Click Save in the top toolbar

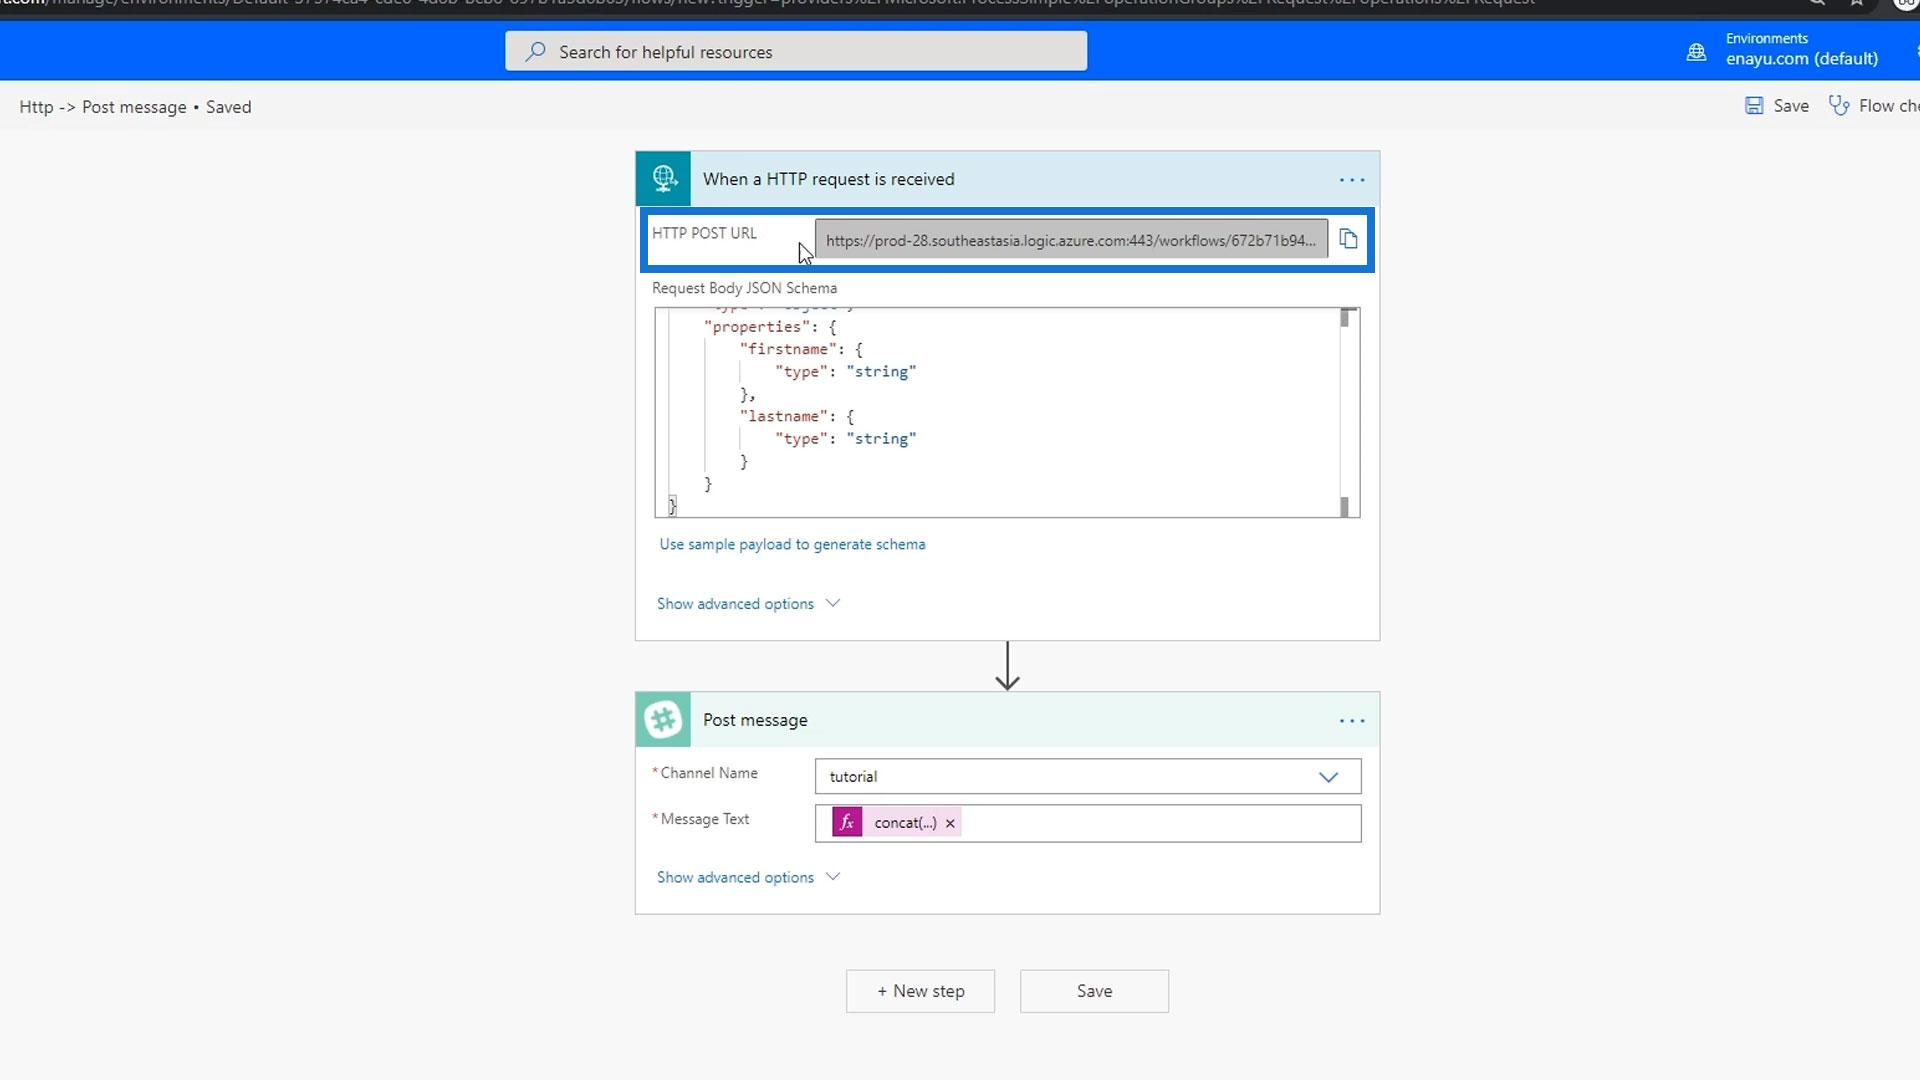1777,106
